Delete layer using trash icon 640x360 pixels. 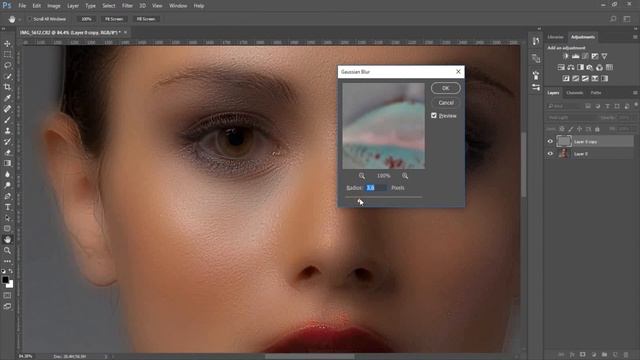[x=626, y=355]
